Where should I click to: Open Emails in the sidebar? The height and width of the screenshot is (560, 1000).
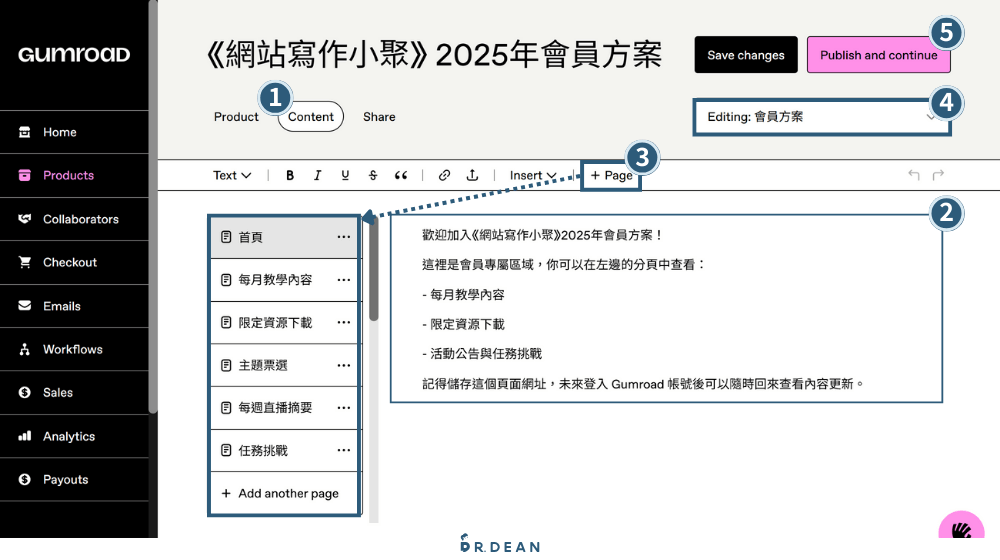coord(74,306)
